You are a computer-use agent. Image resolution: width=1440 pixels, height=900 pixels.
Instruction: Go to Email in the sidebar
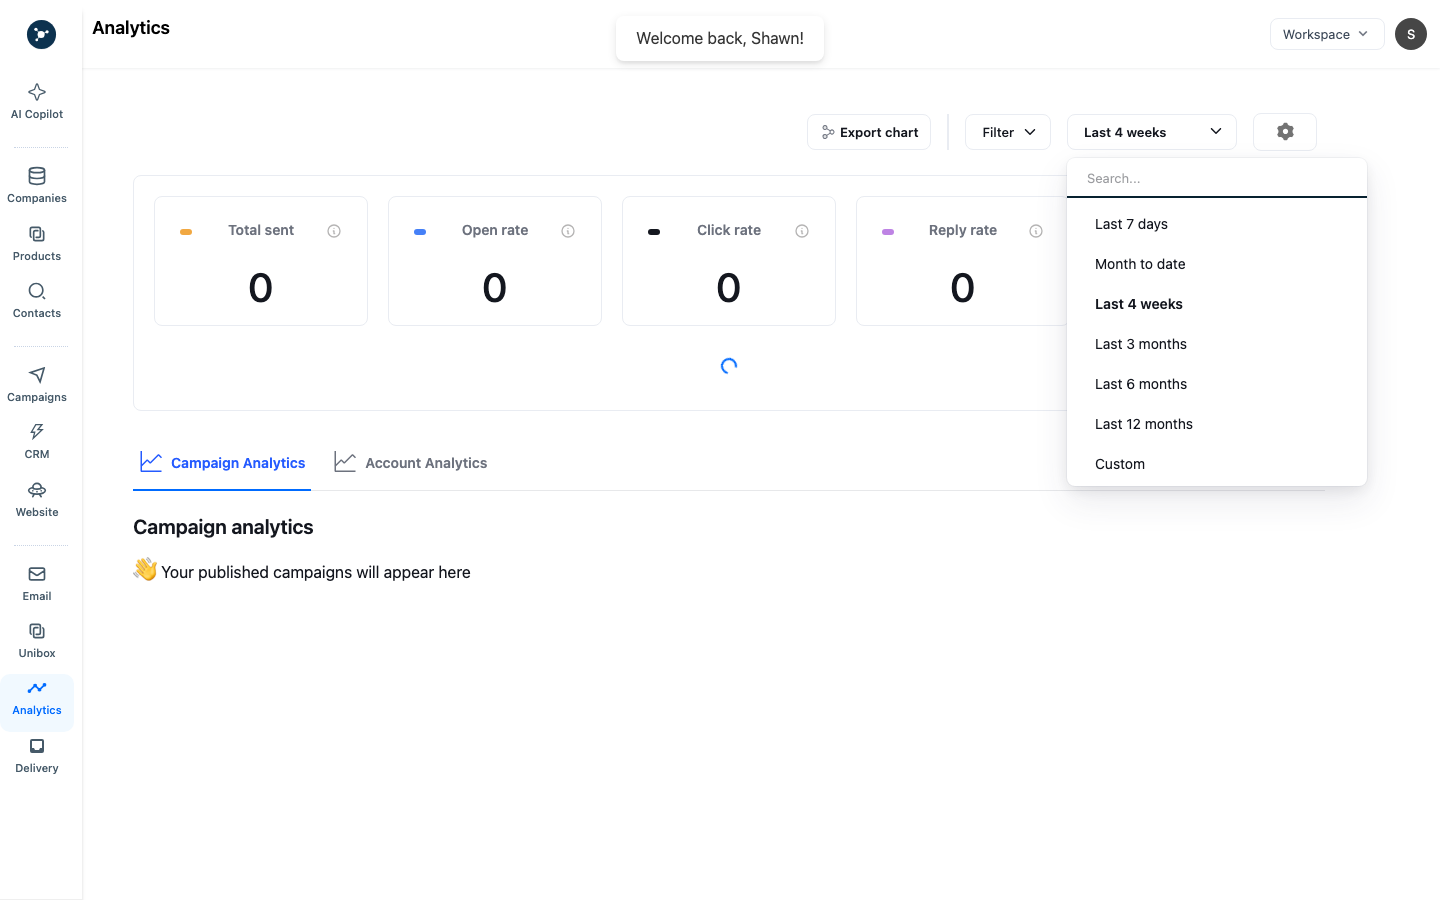coord(37,584)
